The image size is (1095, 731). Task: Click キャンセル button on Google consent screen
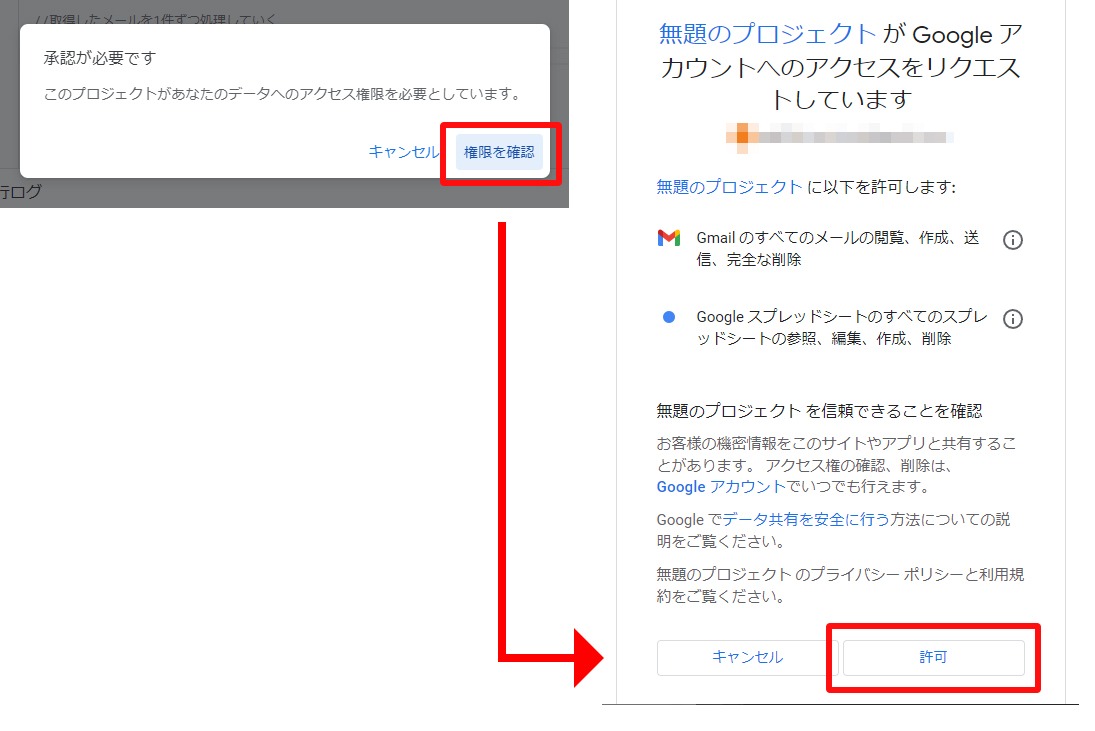(747, 657)
